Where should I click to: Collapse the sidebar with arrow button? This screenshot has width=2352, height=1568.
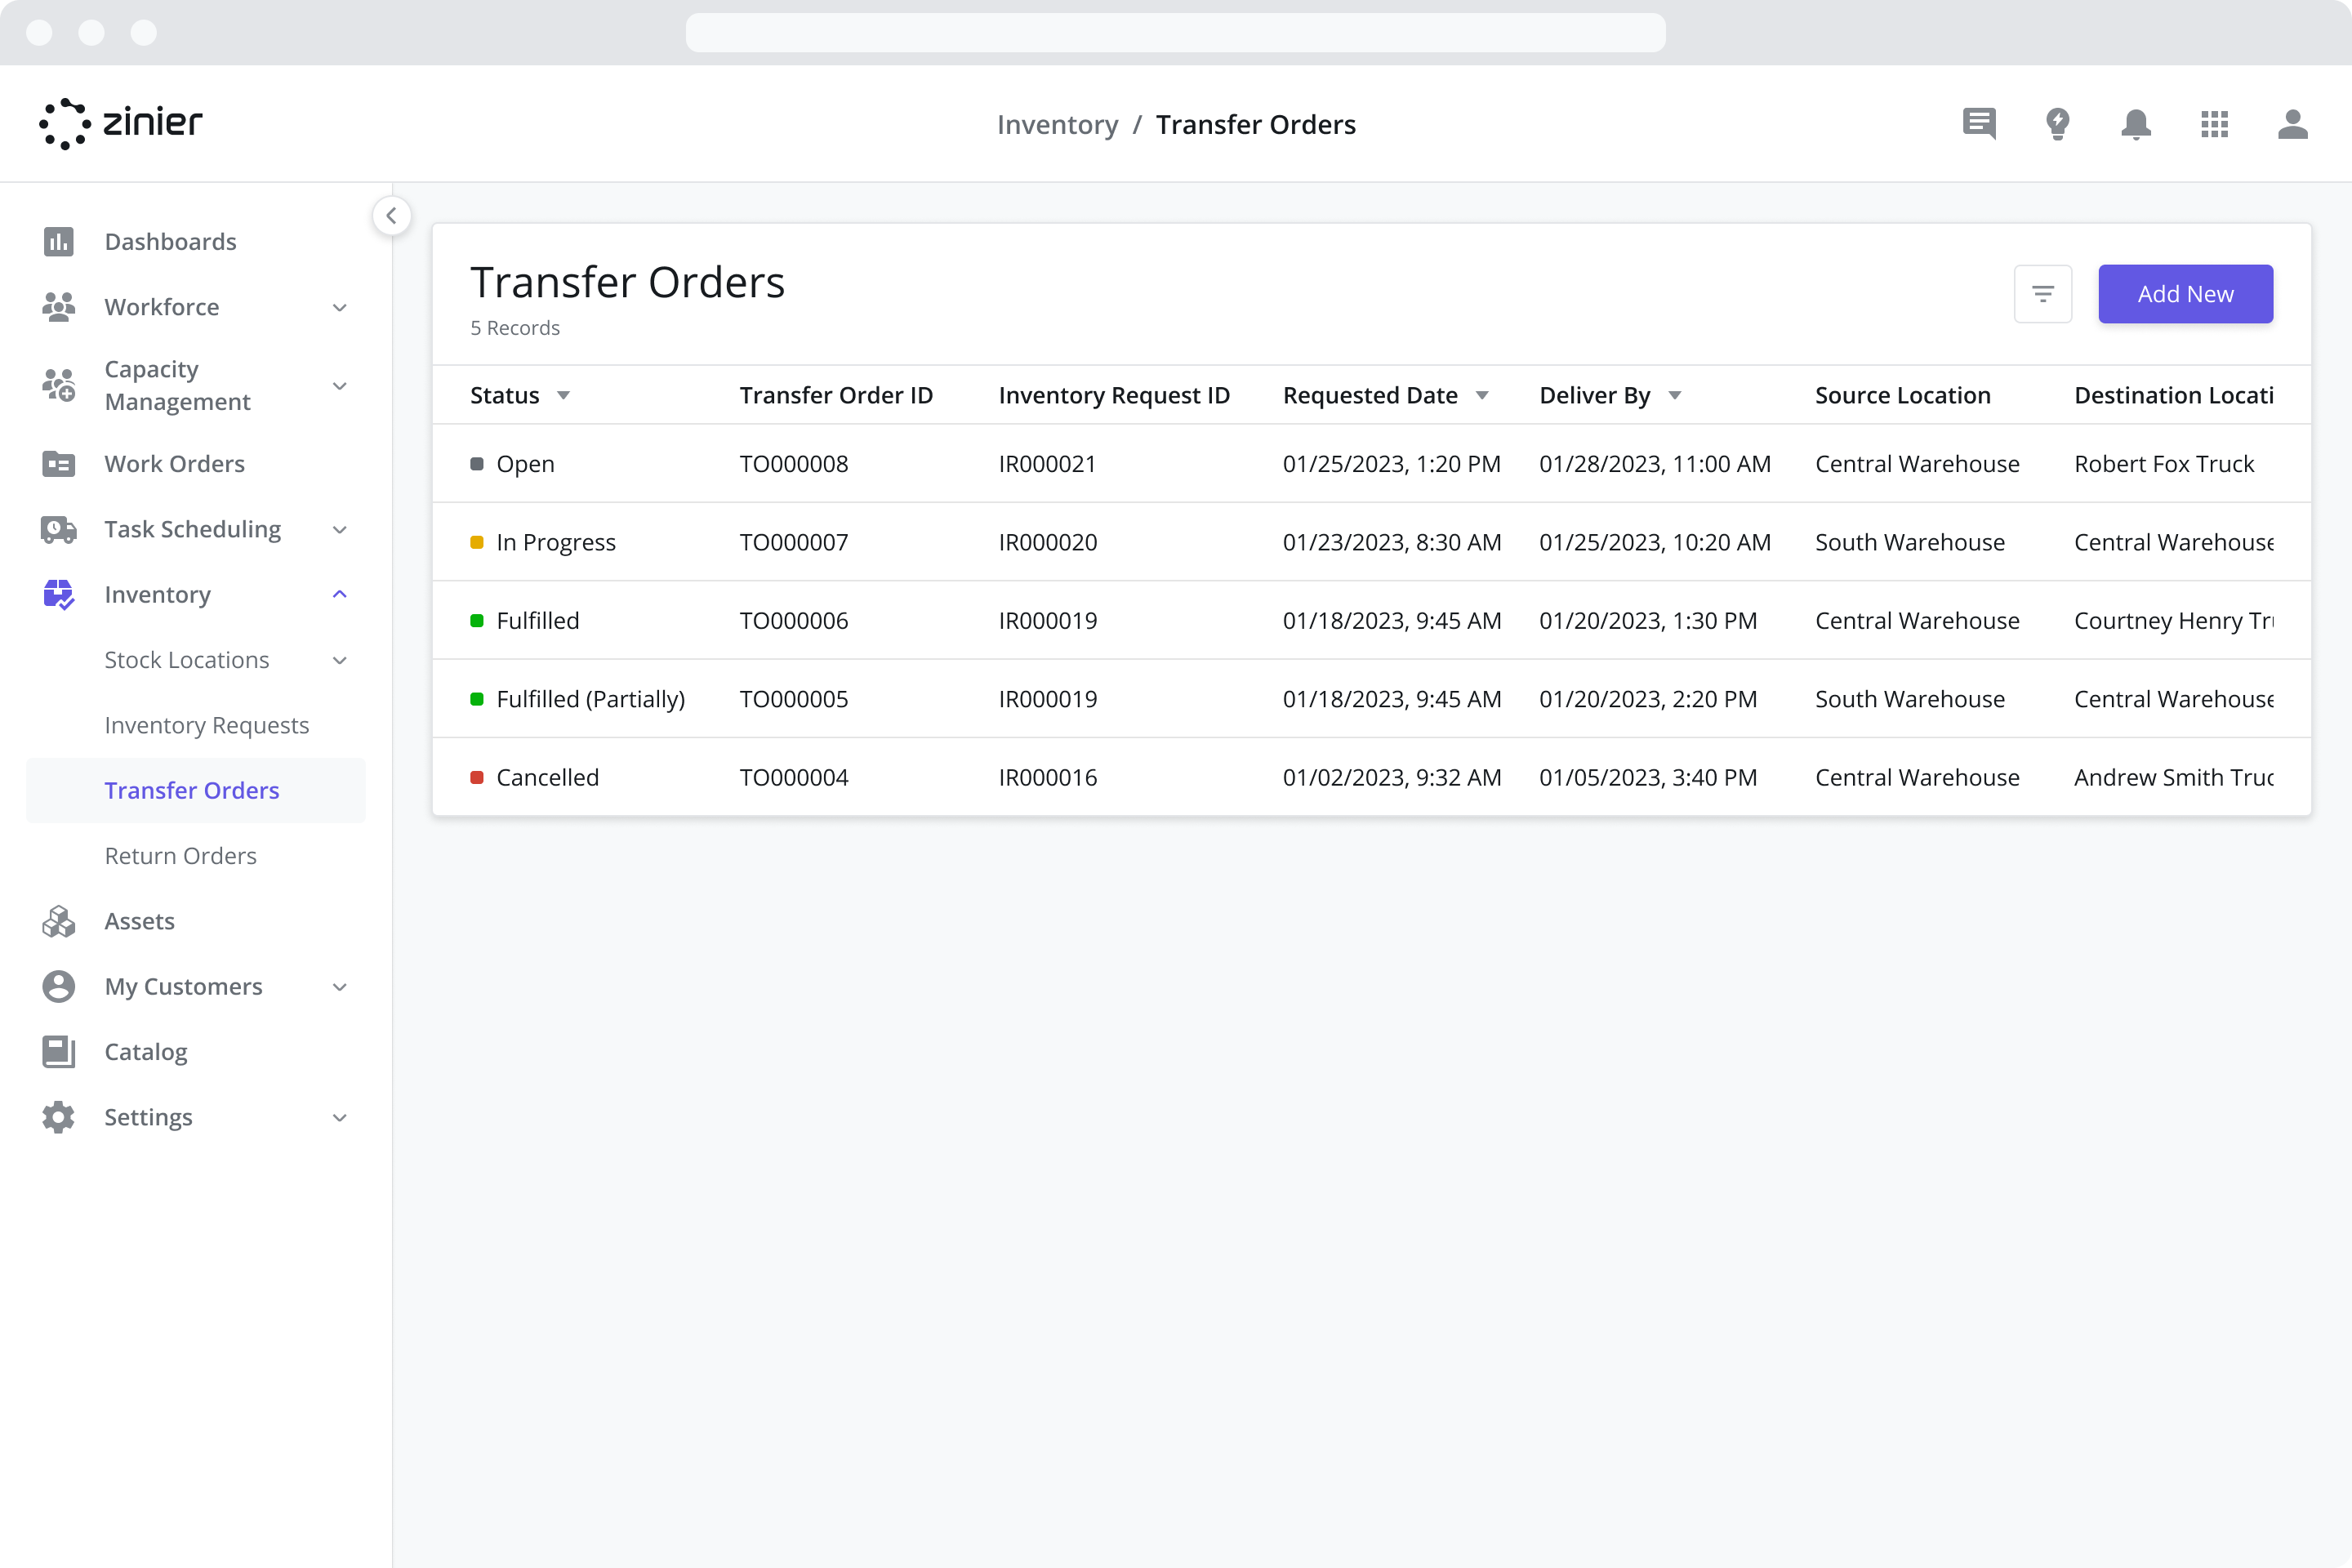coord(392,215)
